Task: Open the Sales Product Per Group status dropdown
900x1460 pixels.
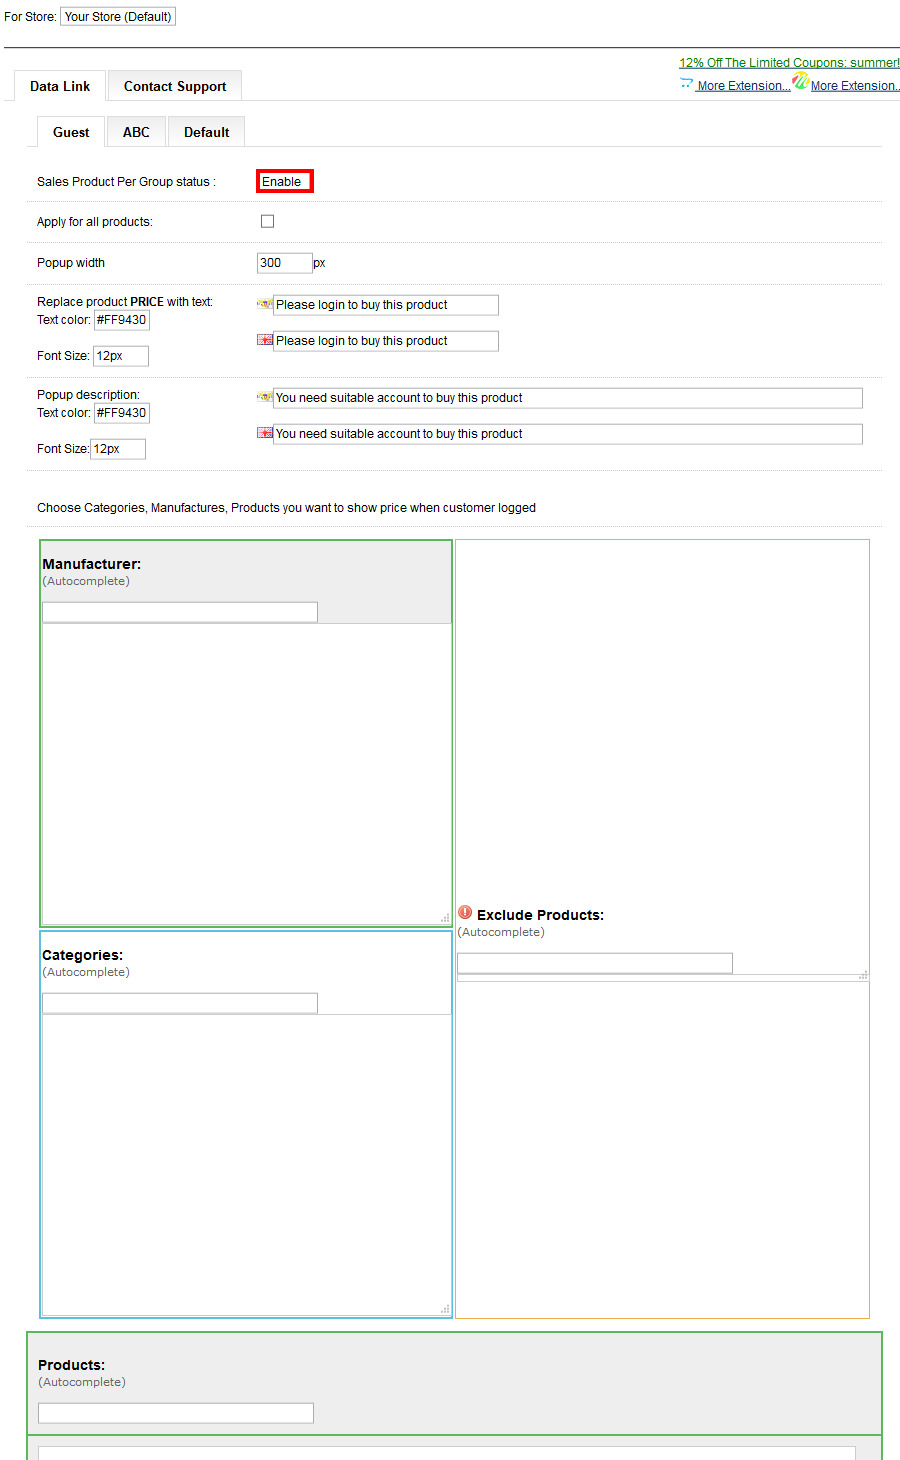Action: (x=285, y=181)
